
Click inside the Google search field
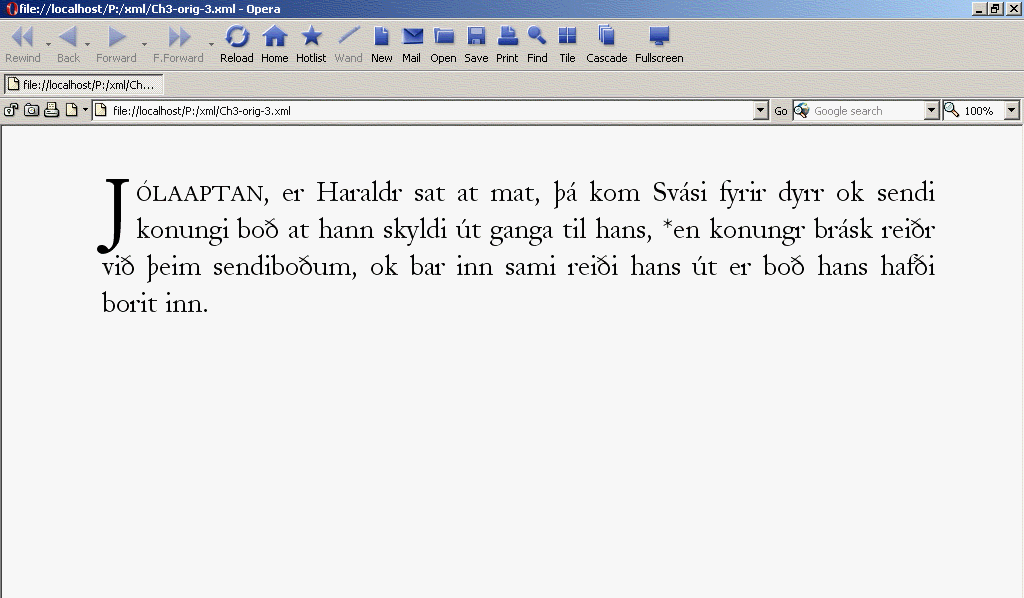click(866, 111)
